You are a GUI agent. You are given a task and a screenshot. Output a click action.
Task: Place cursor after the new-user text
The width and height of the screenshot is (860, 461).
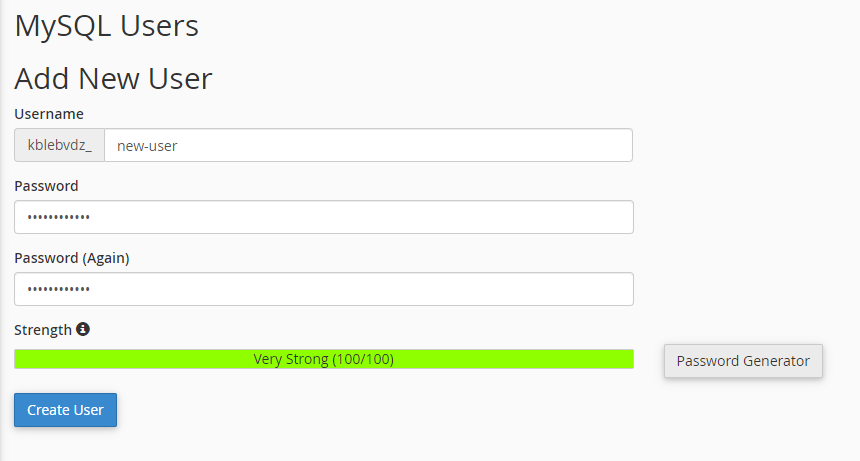[179, 146]
